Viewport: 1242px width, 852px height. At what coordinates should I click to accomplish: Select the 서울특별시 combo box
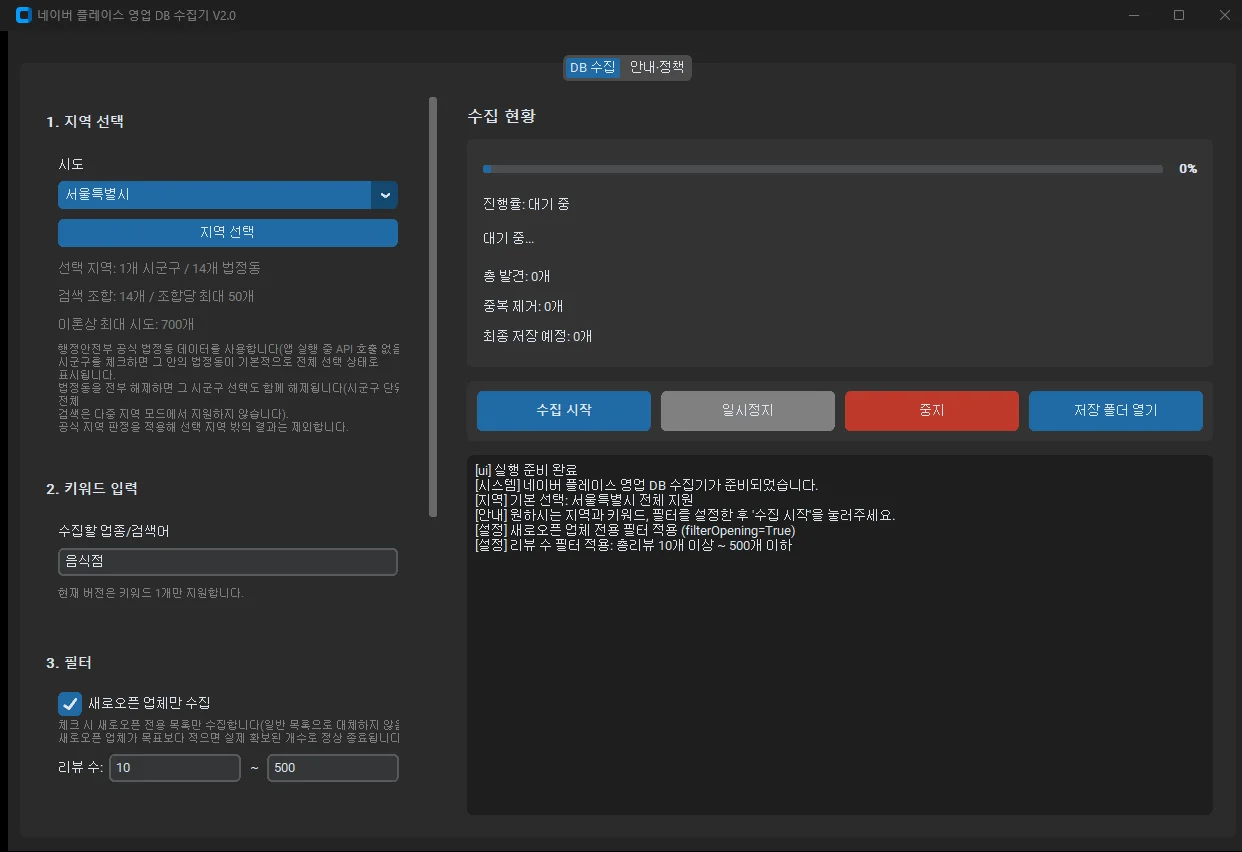pos(228,195)
